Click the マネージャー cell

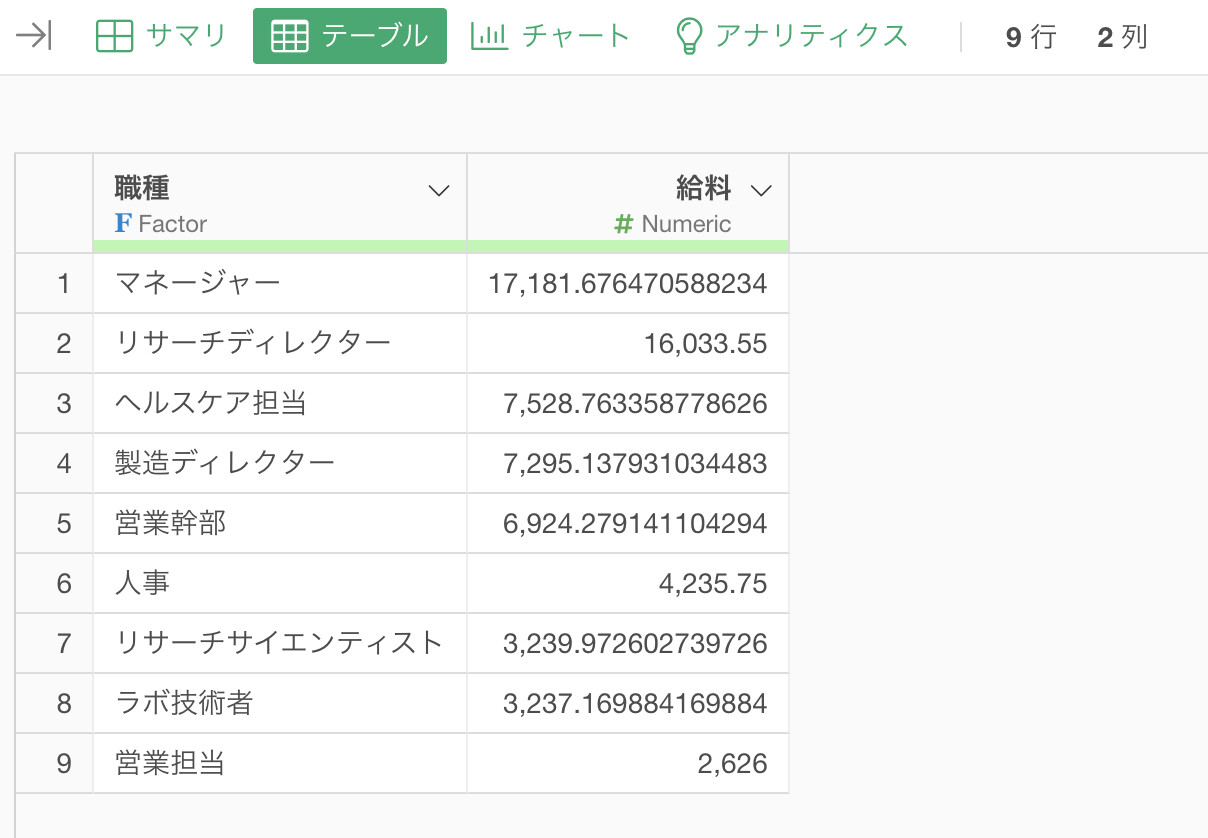coord(198,284)
